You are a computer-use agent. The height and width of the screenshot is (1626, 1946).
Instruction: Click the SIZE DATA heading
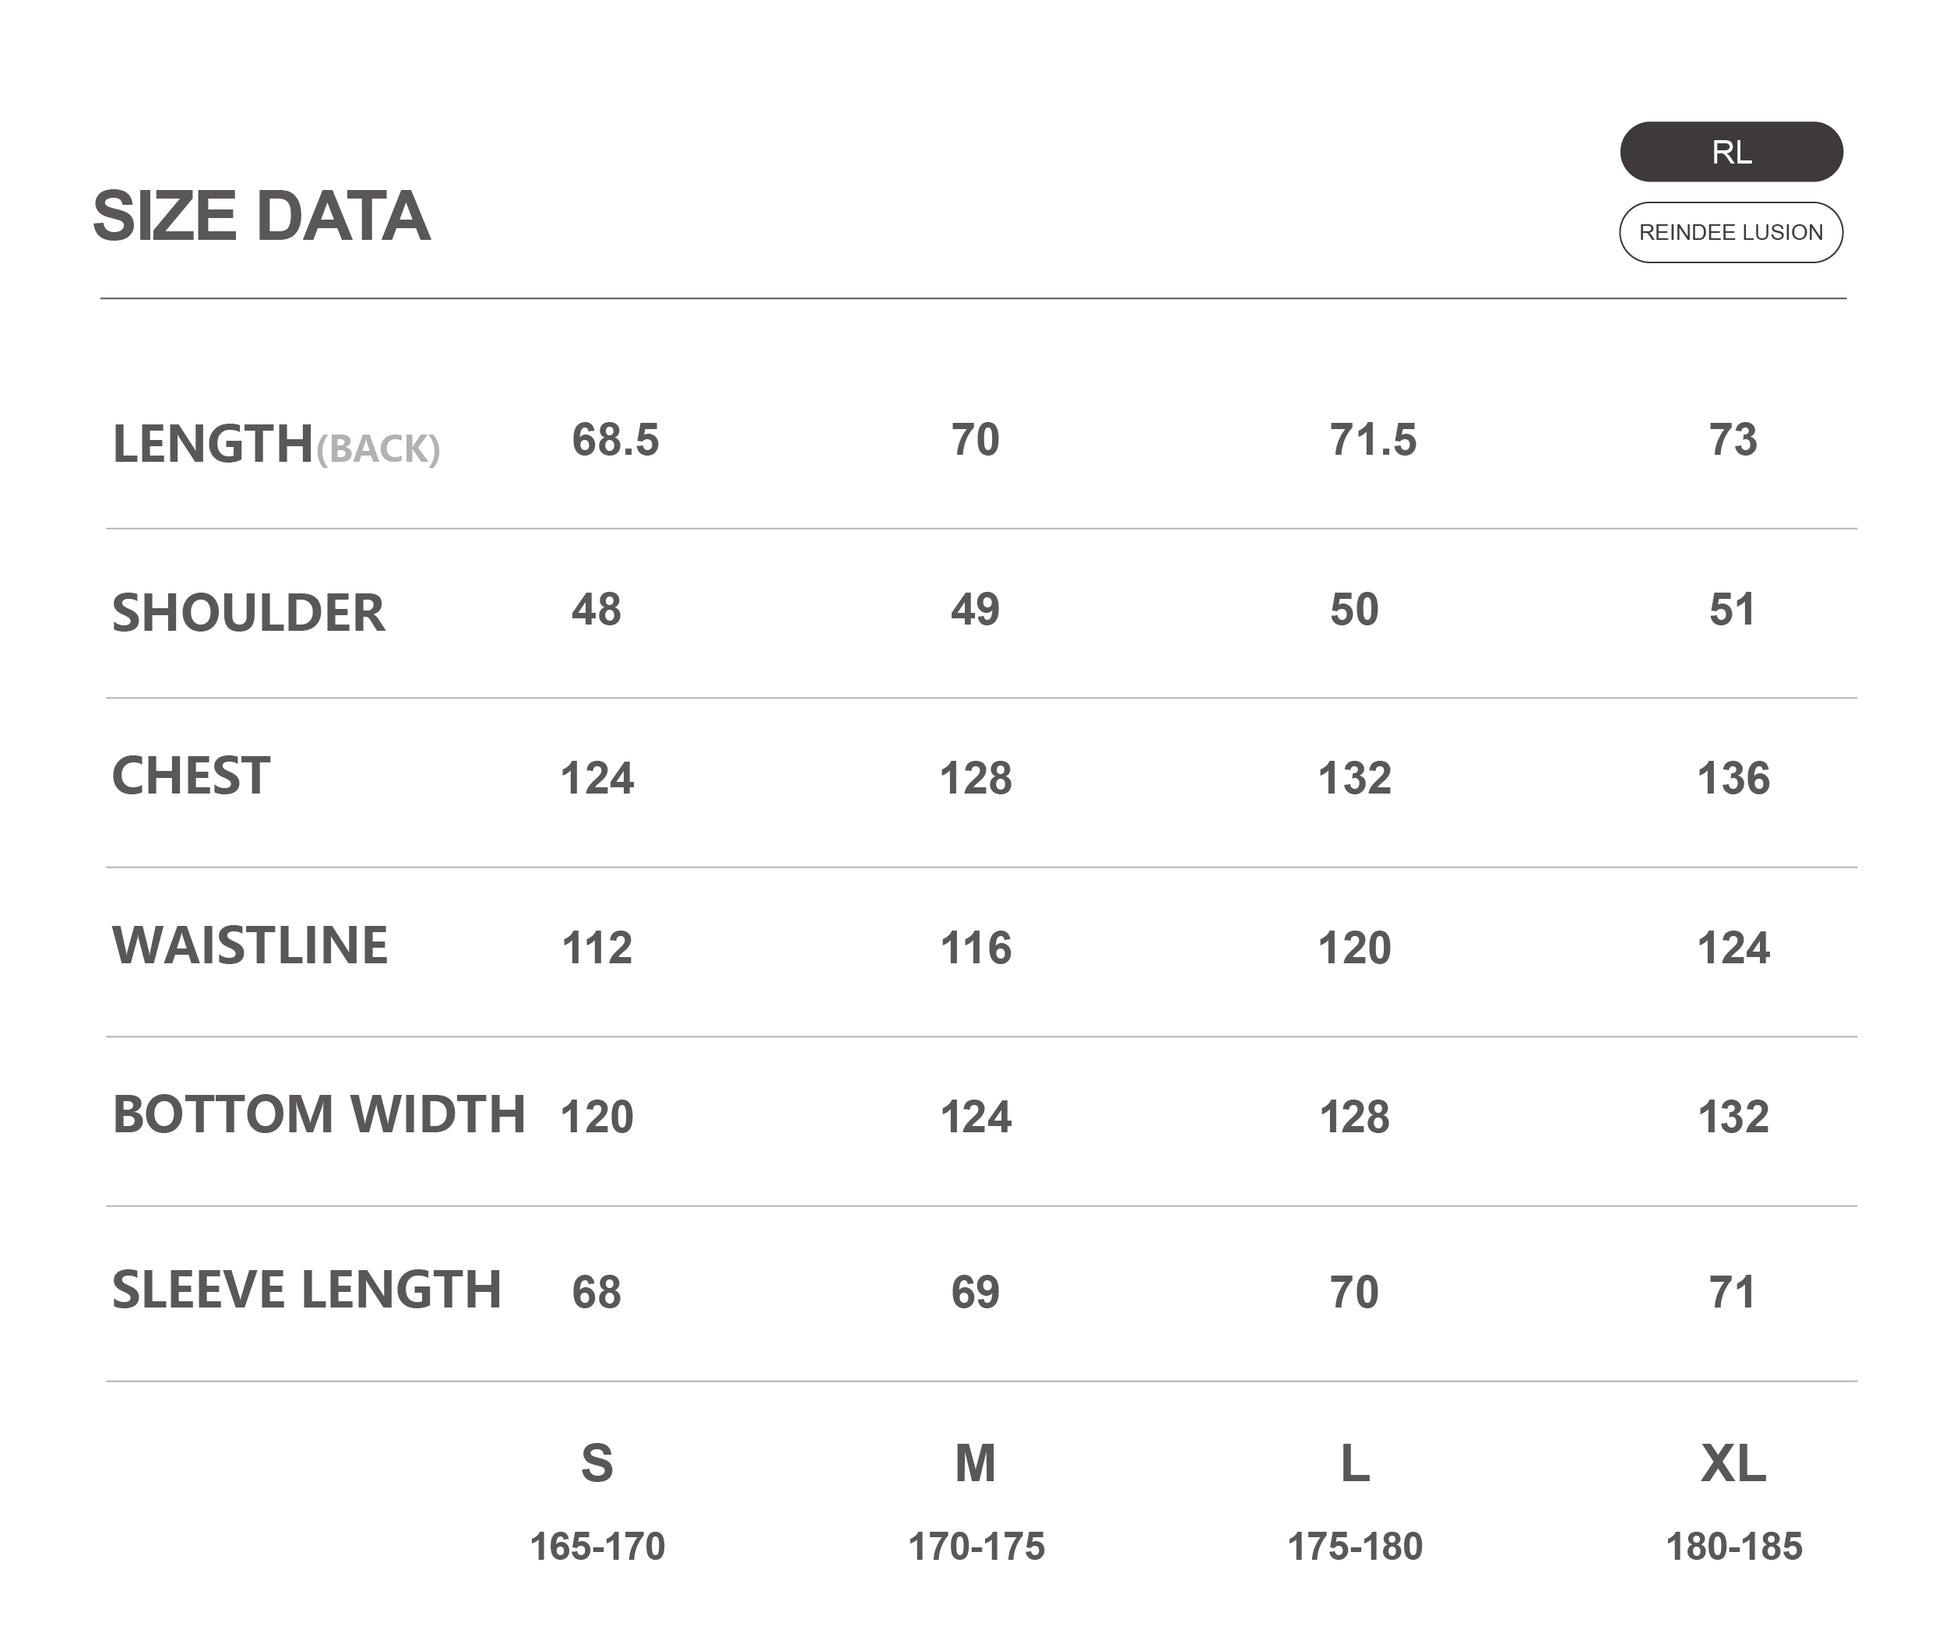tap(261, 216)
